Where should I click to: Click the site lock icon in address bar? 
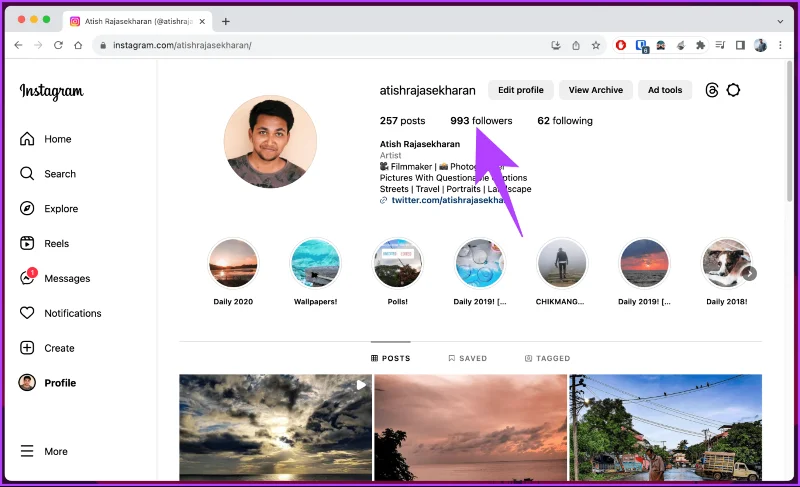click(103, 45)
